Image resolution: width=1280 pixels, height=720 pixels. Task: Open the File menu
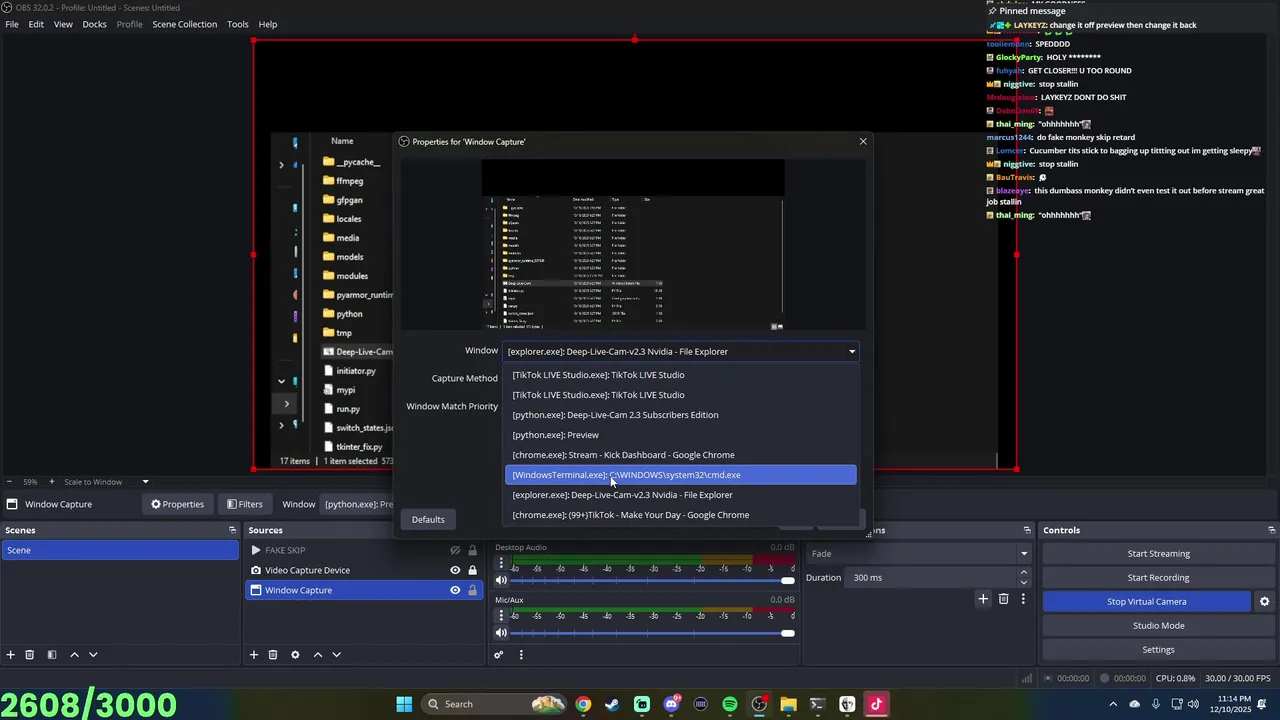pos(12,24)
